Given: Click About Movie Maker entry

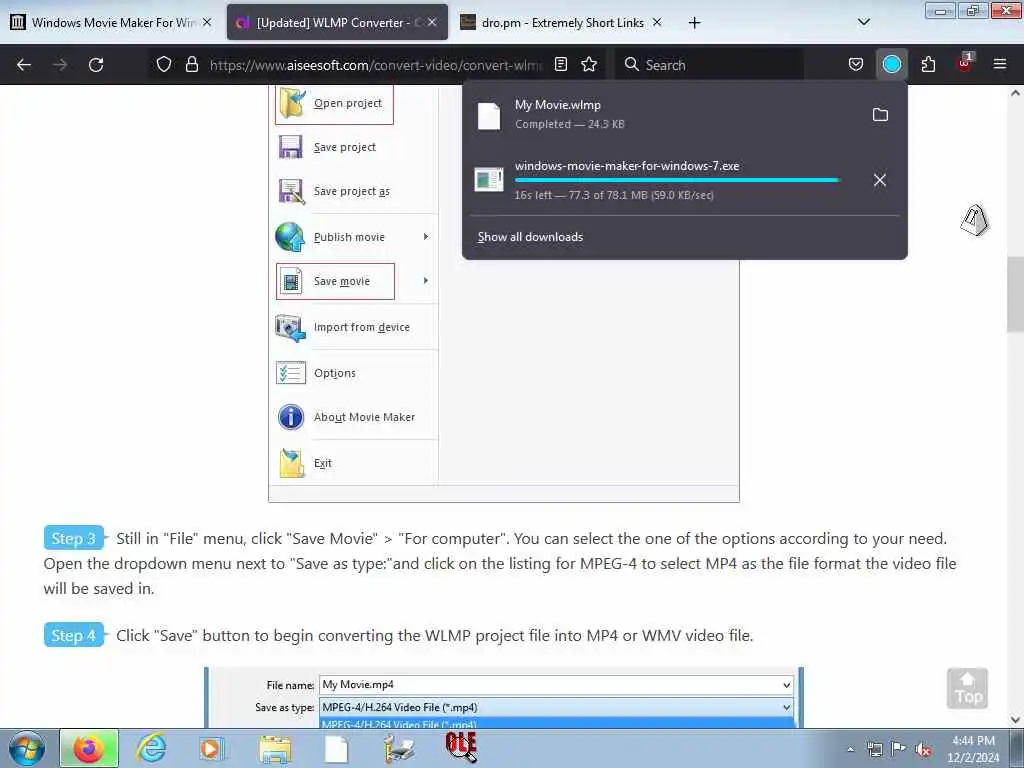Looking at the screenshot, I should 346,417.
